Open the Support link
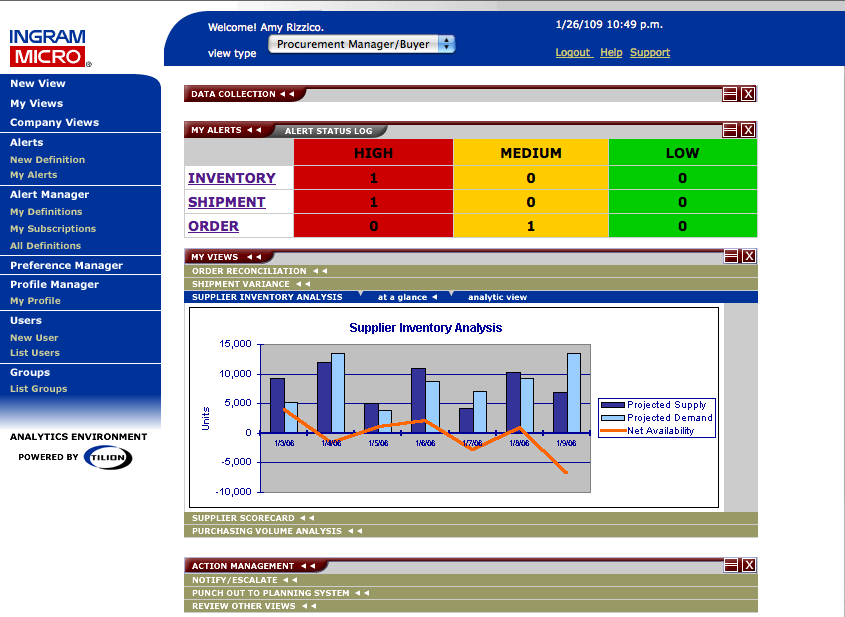The height and width of the screenshot is (617, 845). (650, 52)
